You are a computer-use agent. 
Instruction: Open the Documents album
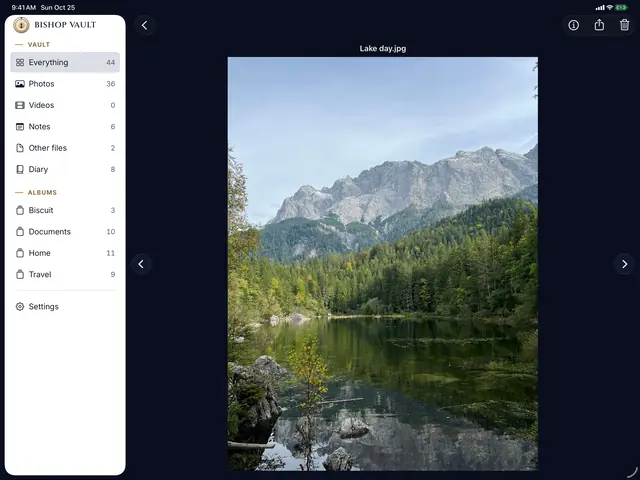click(65, 231)
